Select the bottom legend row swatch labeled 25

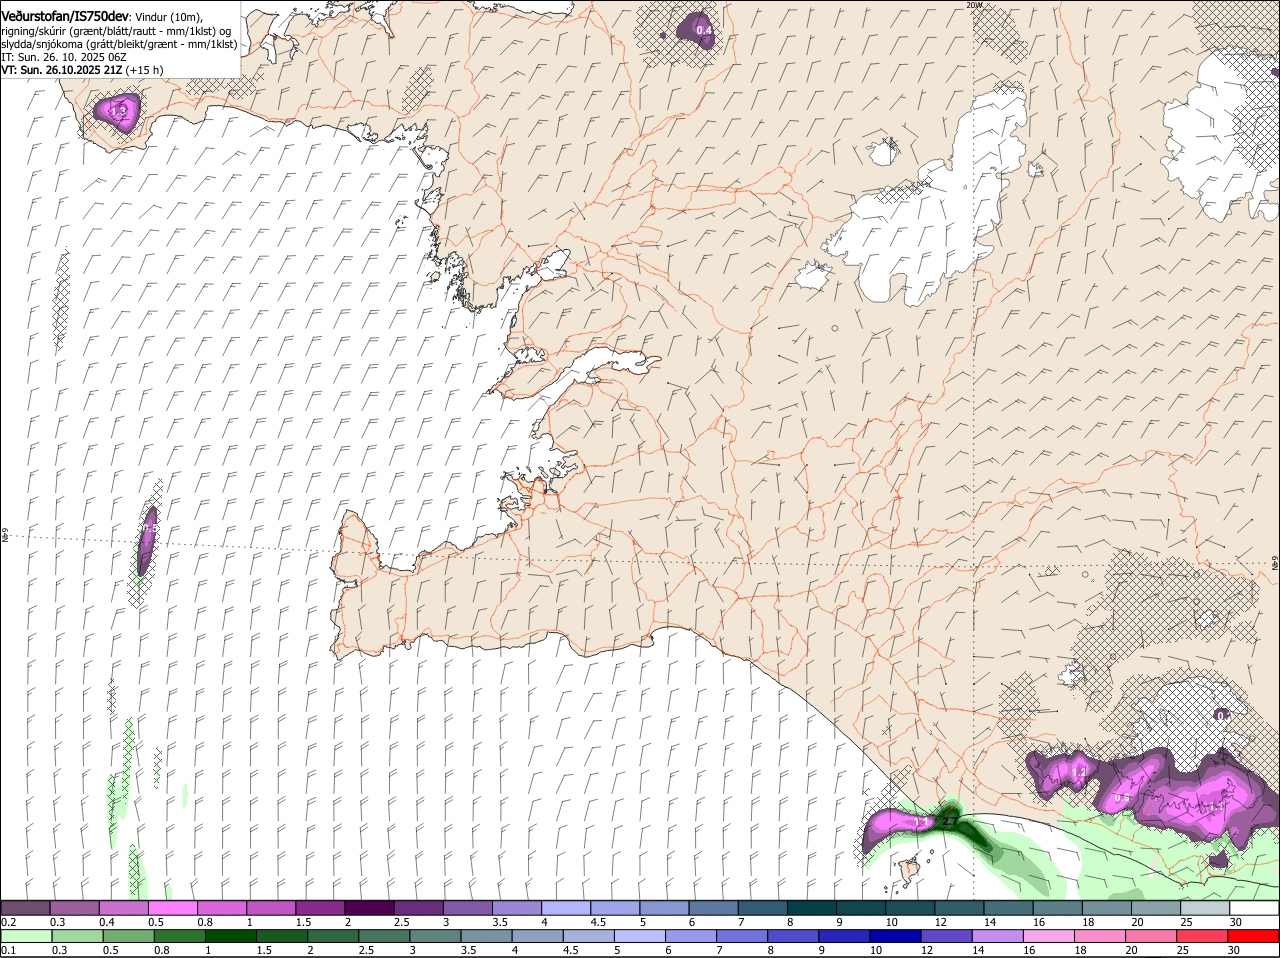[1202, 936]
